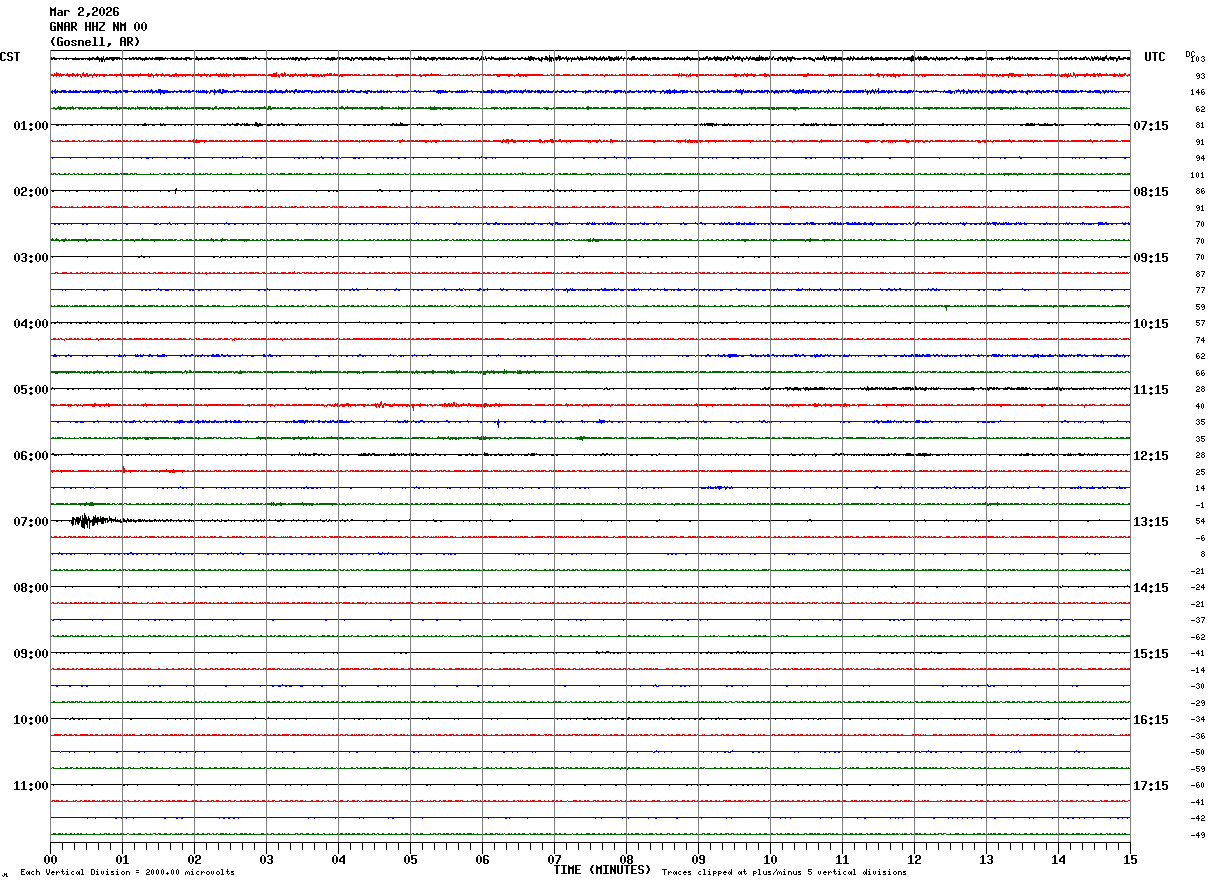Viewport: 1210px width, 886px height.
Task: Click the '10:15' UTC time label
Action: 1150,324
